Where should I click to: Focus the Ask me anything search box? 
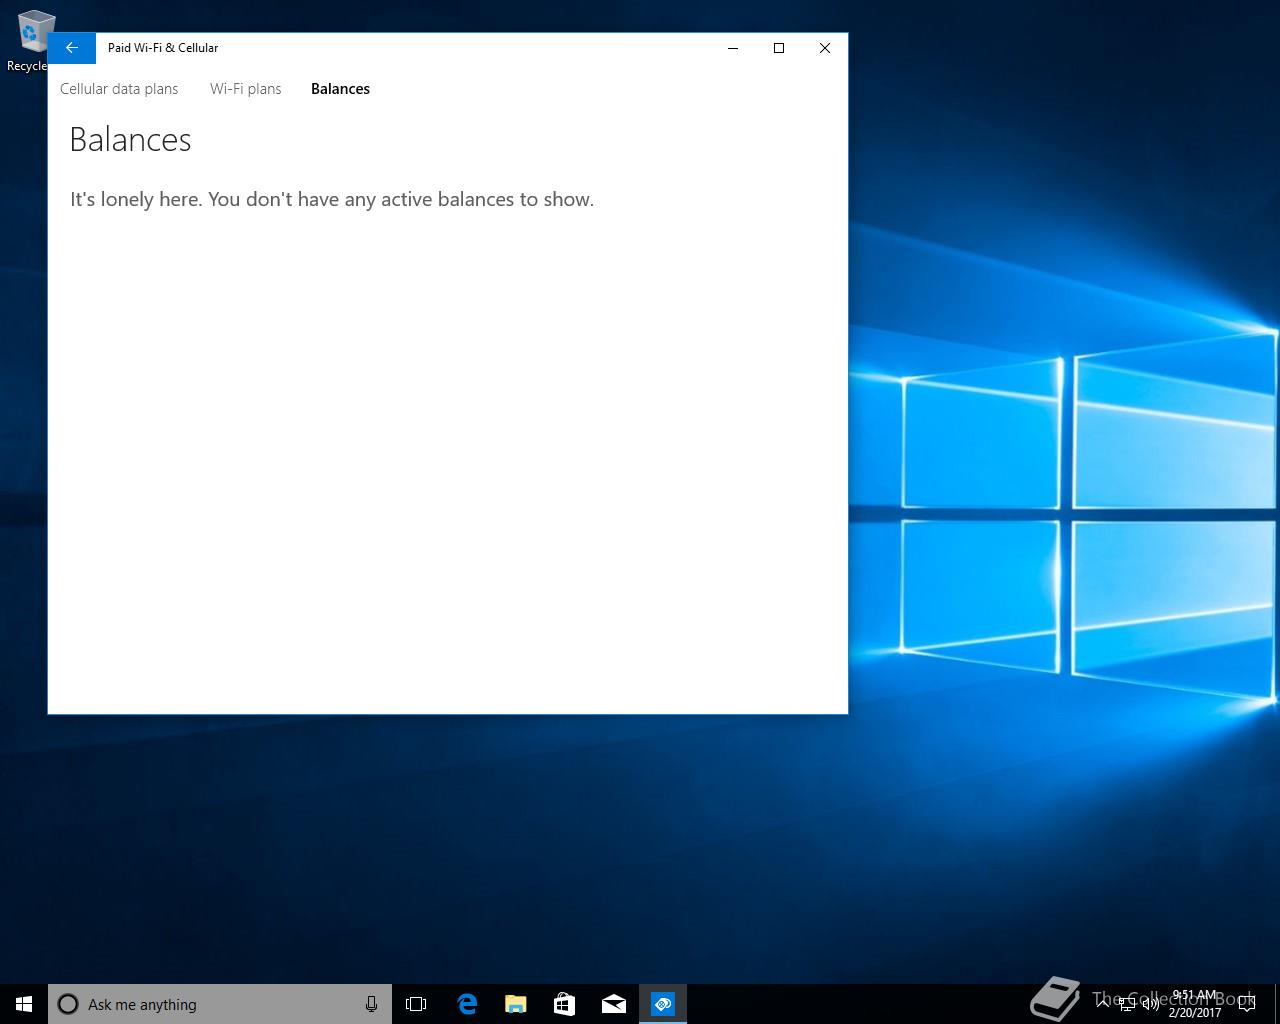pos(220,1004)
